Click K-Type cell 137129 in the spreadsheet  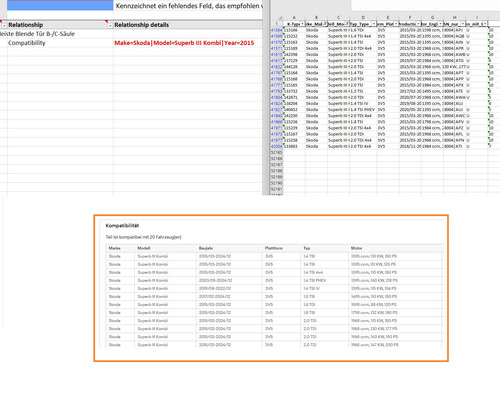(x=294, y=60)
